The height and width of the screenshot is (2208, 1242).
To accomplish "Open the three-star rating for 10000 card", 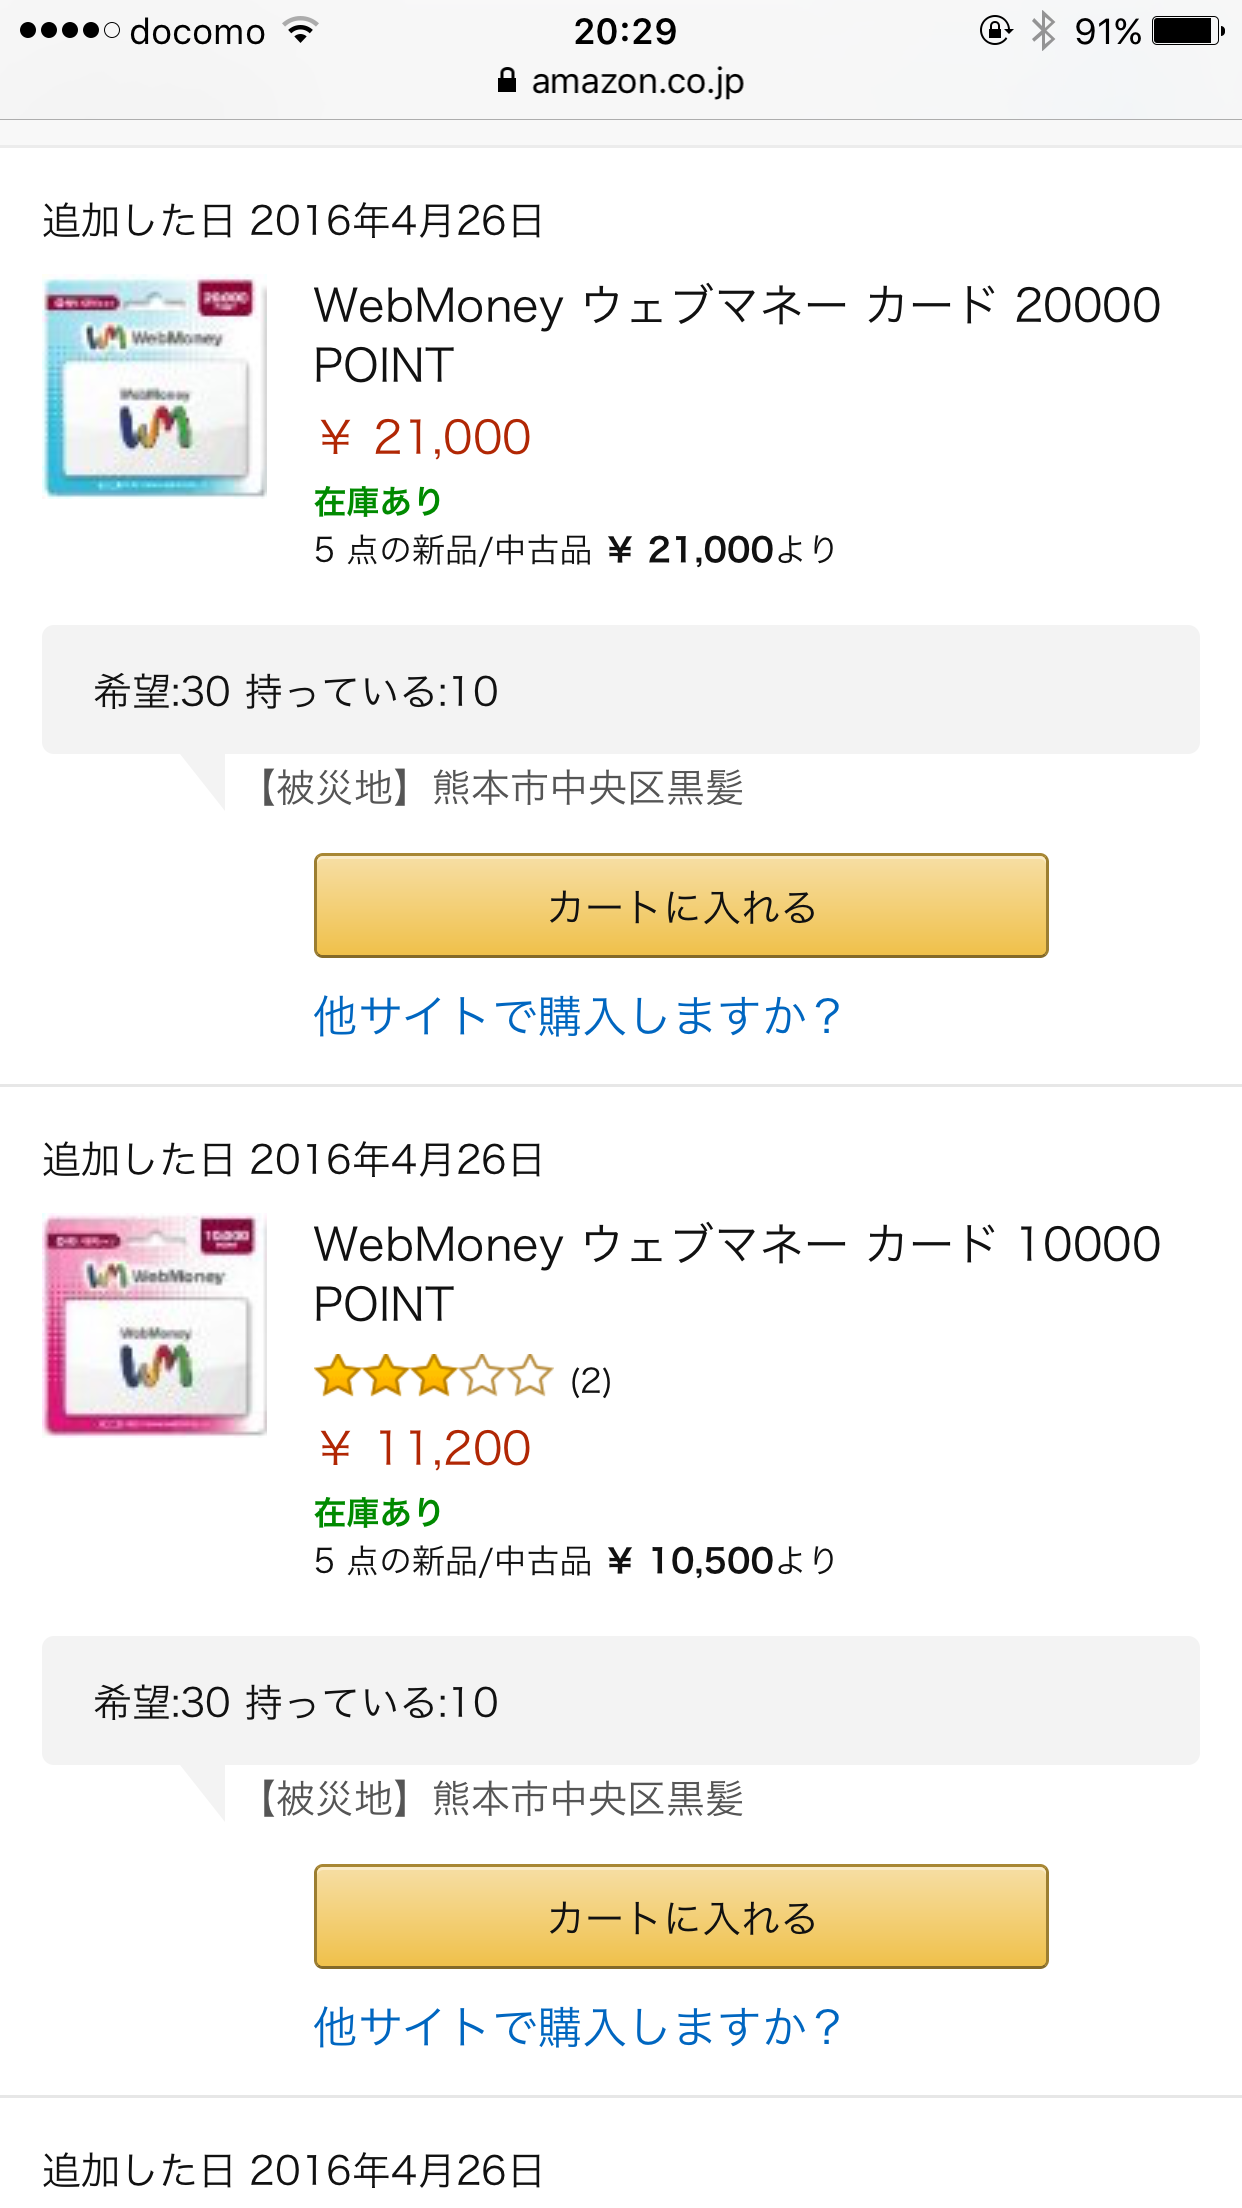I will pos(433,1377).
